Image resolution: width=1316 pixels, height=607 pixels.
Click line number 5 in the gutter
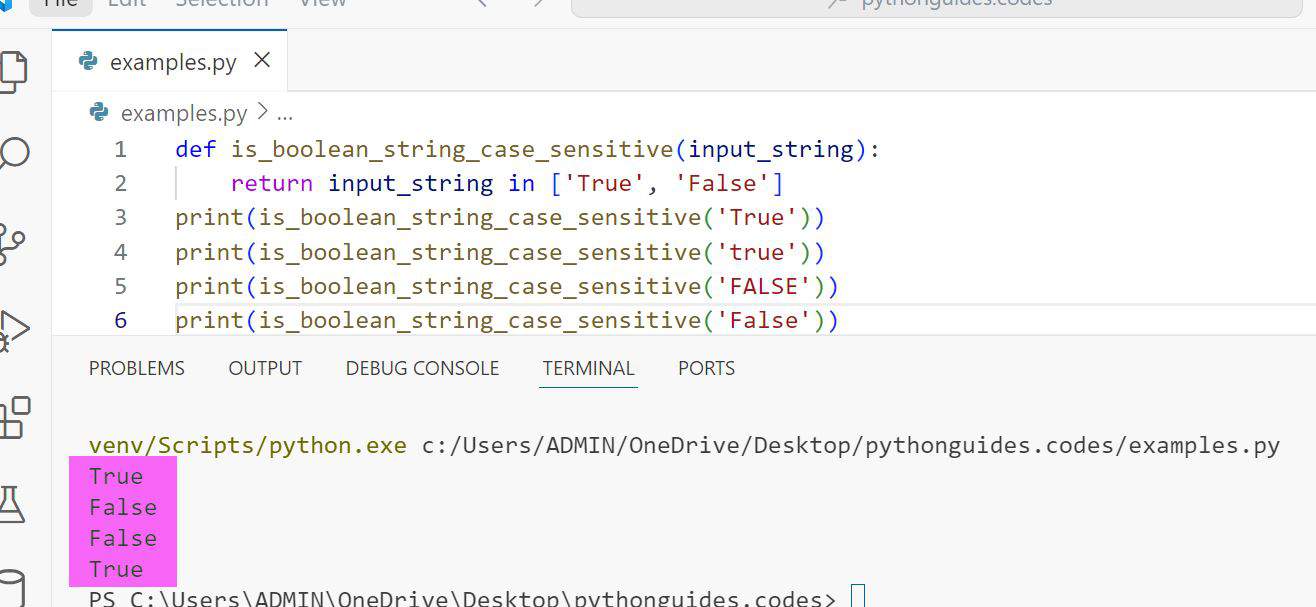(x=120, y=286)
